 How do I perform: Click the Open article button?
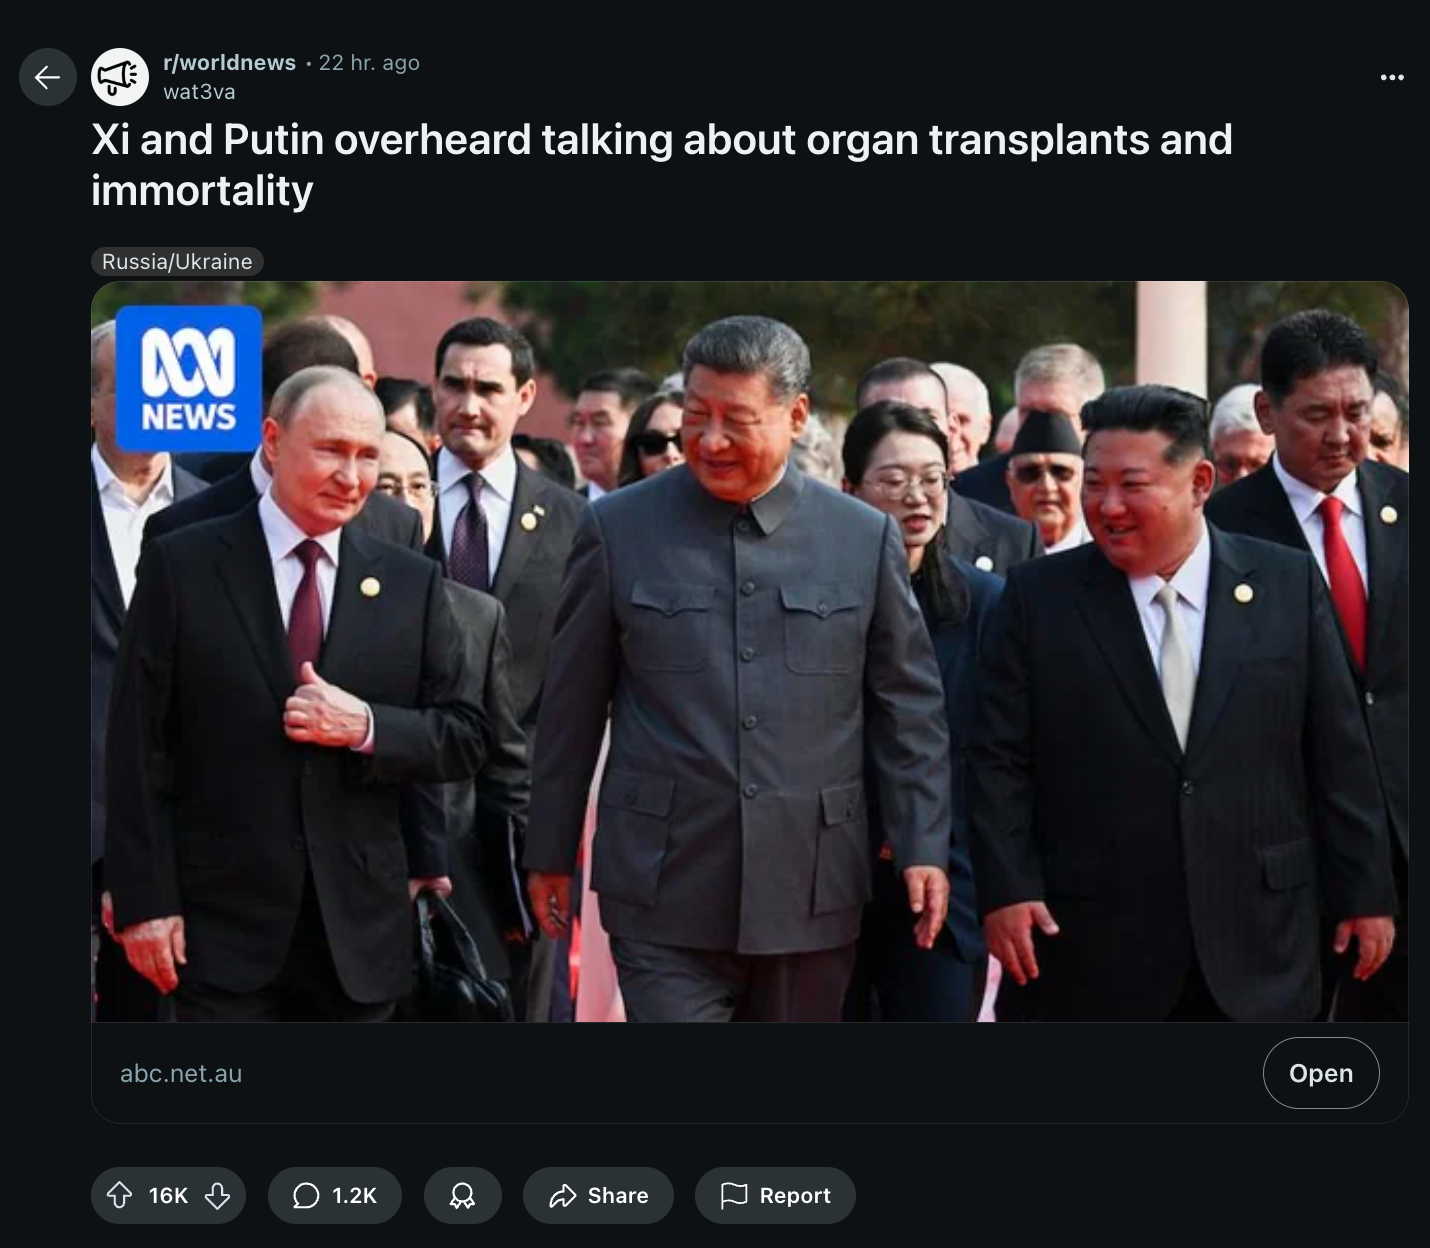pyautogui.click(x=1321, y=1073)
